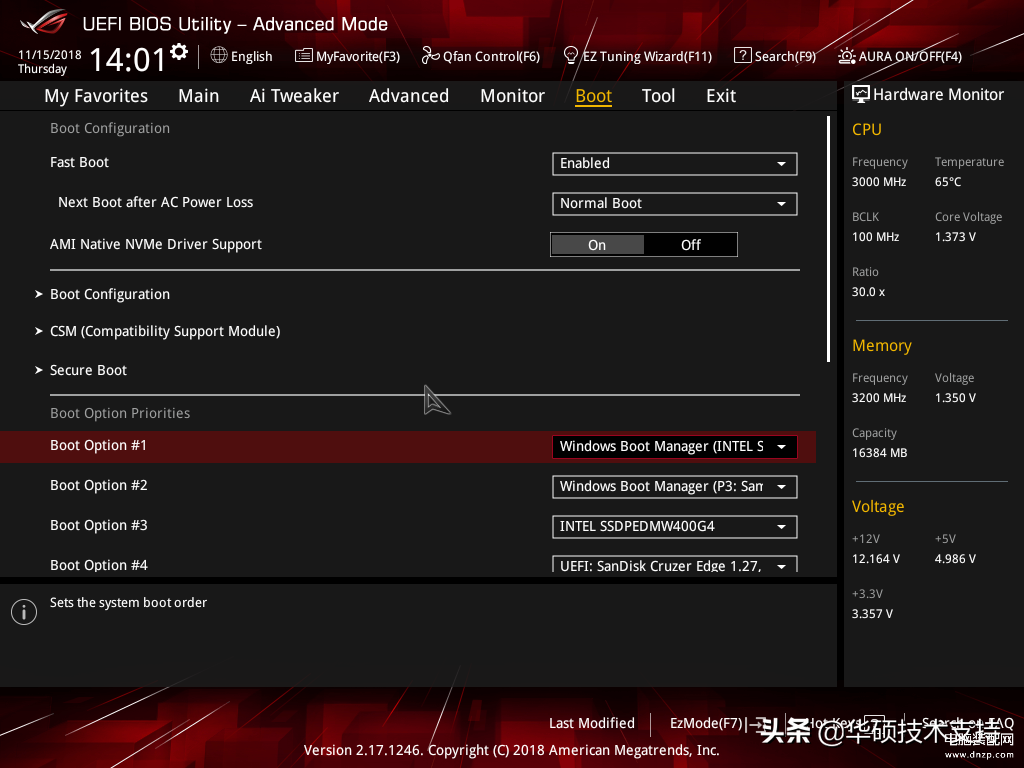
Task: Click the Hardware Monitor panel title
Action: pyautogui.click(x=938, y=95)
